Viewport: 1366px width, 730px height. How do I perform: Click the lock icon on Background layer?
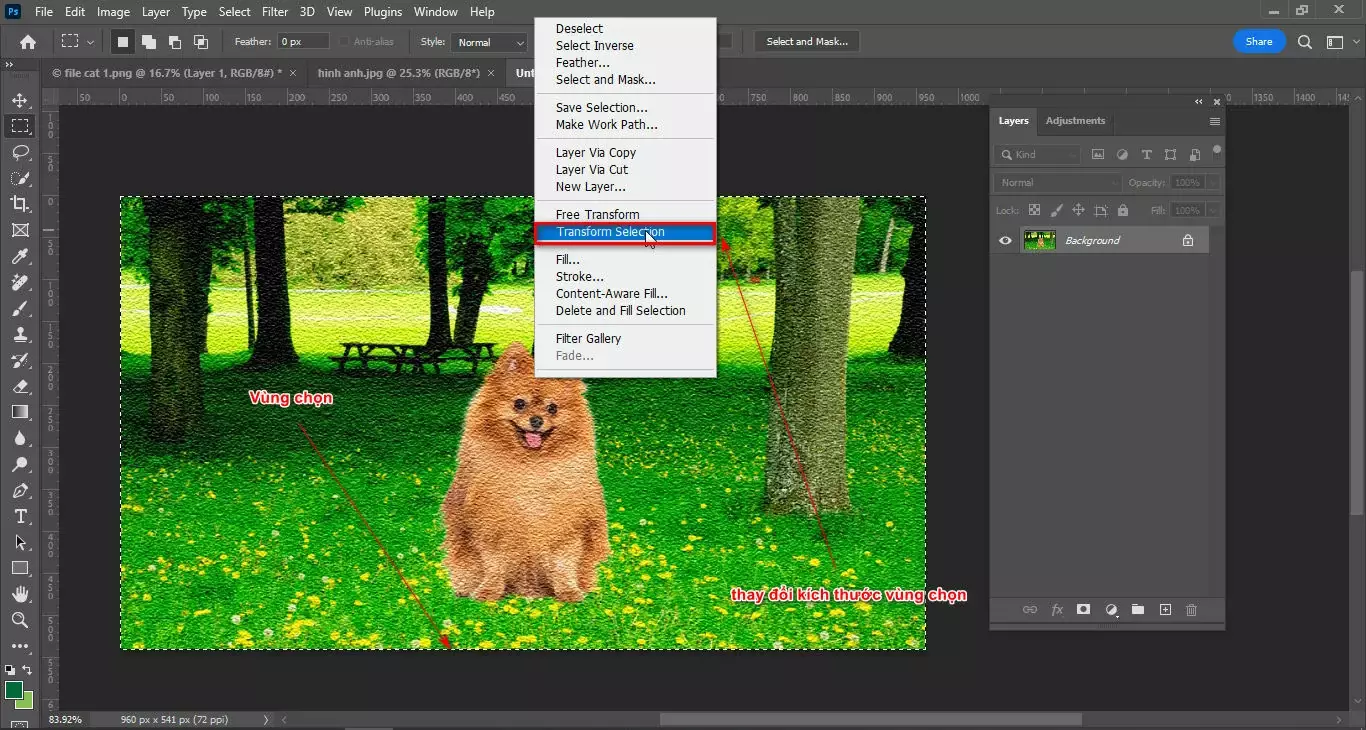click(1188, 240)
